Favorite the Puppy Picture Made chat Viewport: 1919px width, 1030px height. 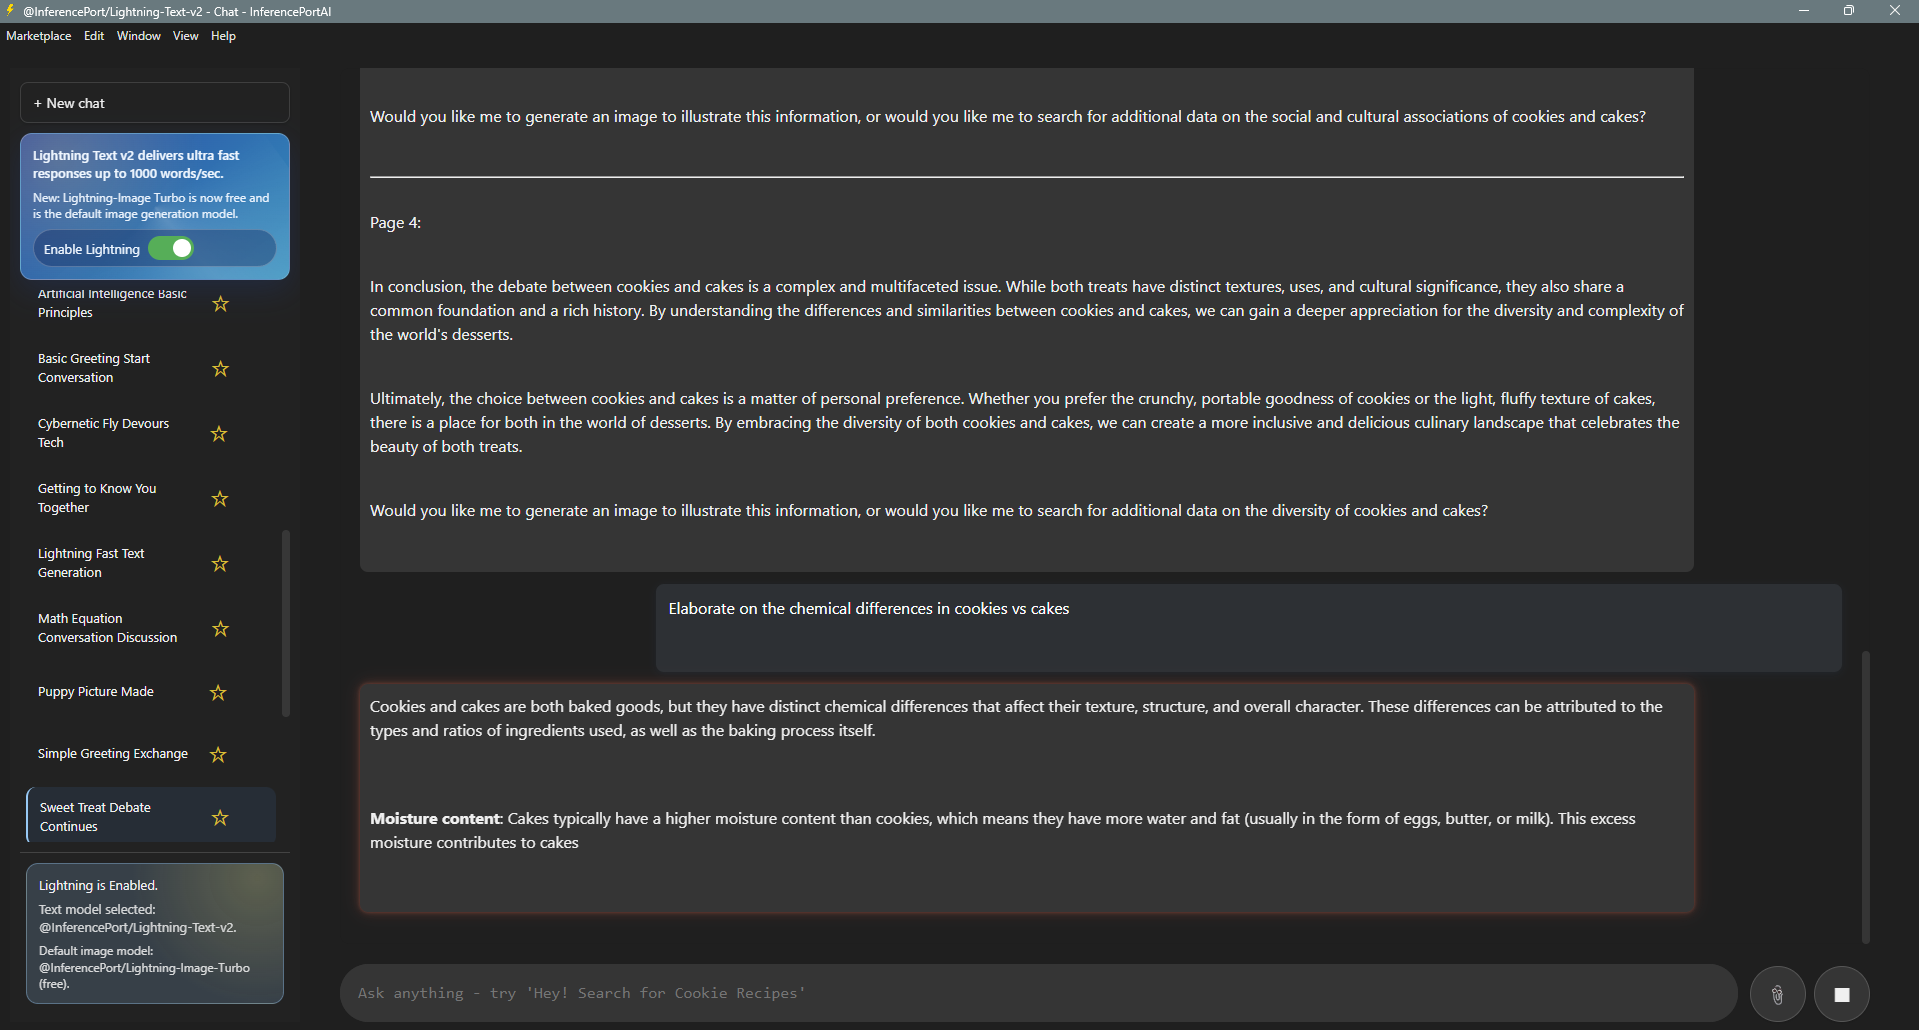(218, 693)
